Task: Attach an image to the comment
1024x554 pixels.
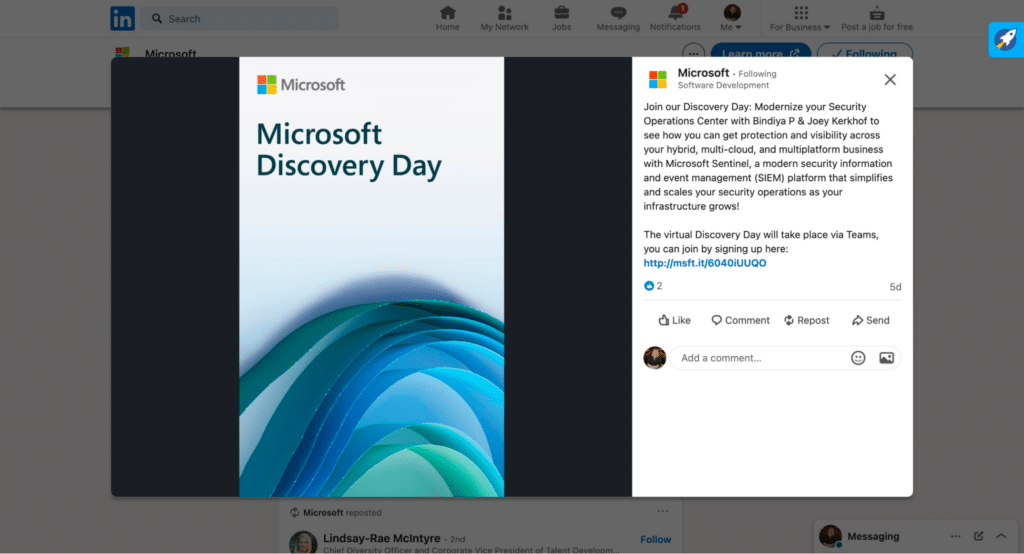Action: 886,358
